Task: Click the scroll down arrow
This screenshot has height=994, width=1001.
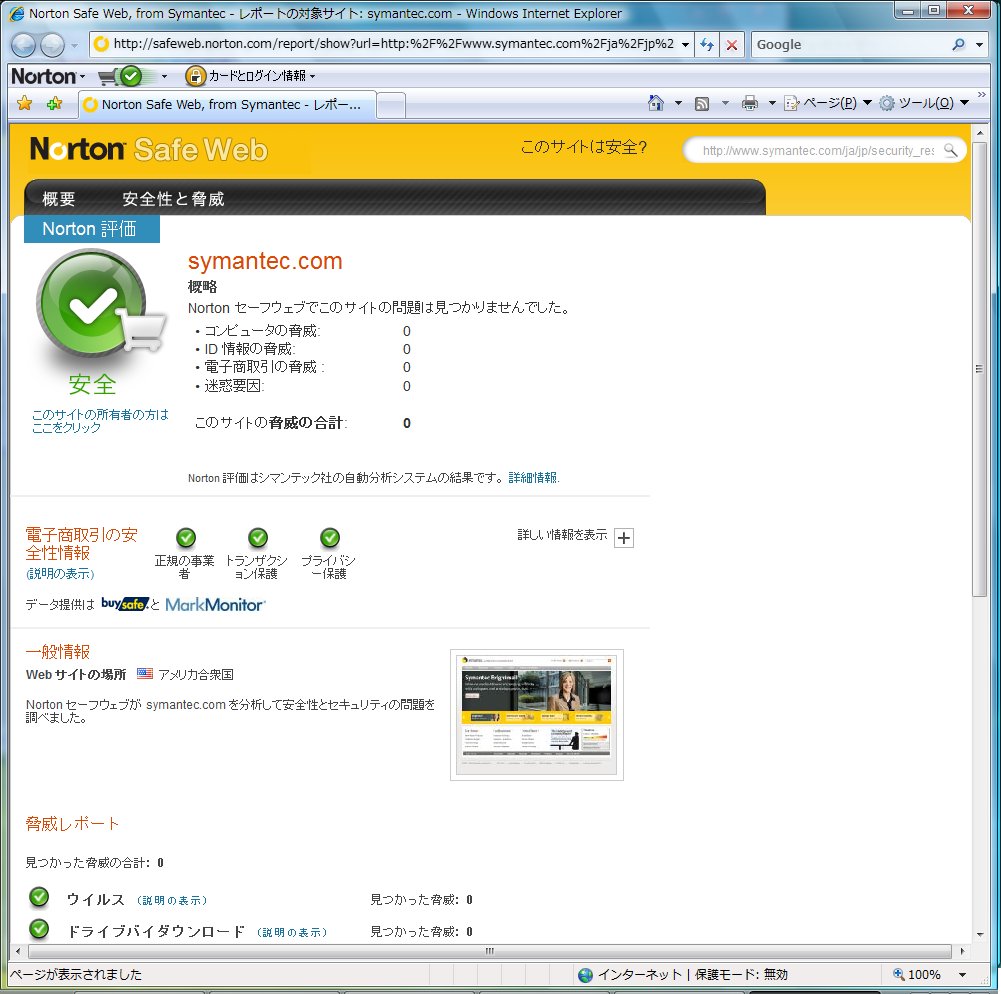Action: coord(980,935)
